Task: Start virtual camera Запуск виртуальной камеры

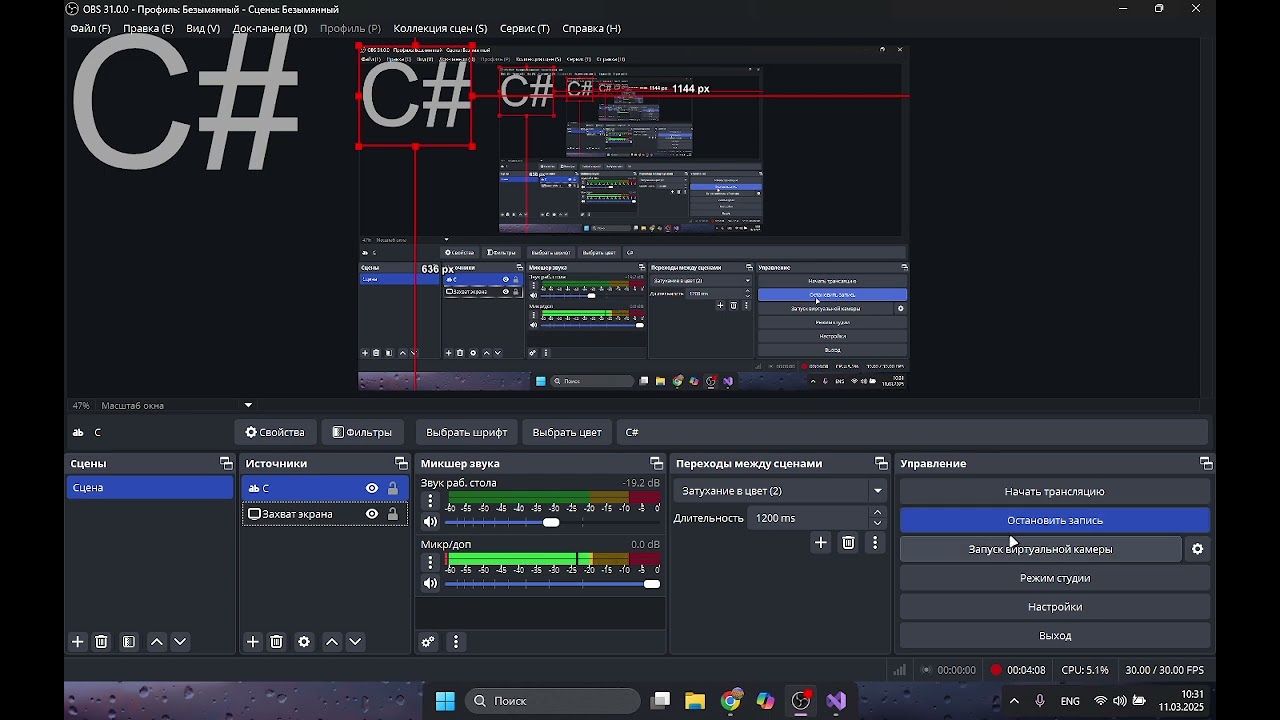Action: [x=1040, y=549]
